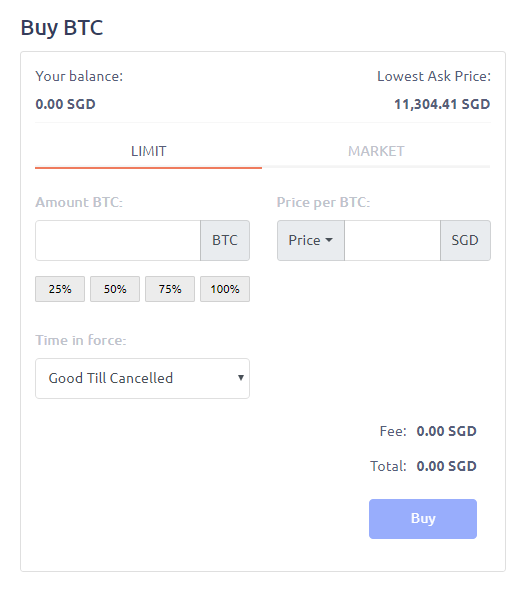
Task: Click the blue Buy button
Action: [423, 519]
